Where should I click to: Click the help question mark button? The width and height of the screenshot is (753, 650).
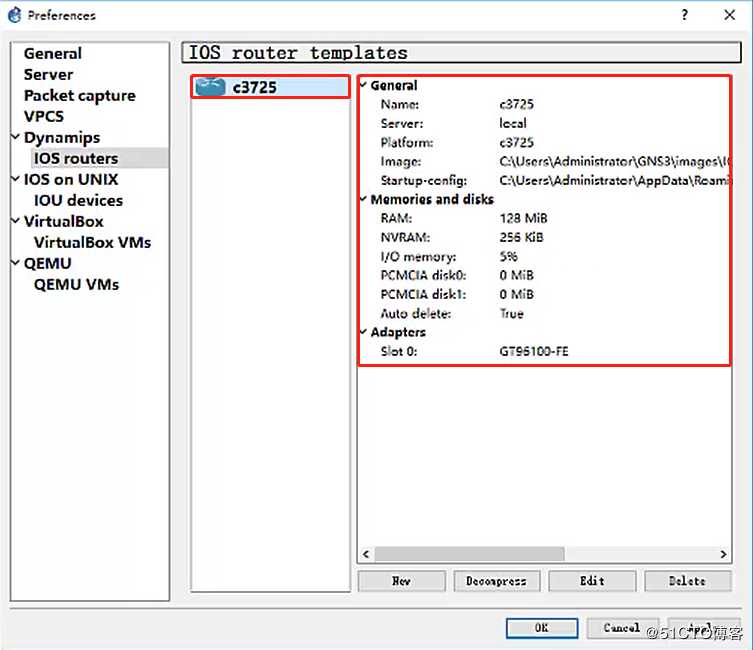[x=684, y=15]
